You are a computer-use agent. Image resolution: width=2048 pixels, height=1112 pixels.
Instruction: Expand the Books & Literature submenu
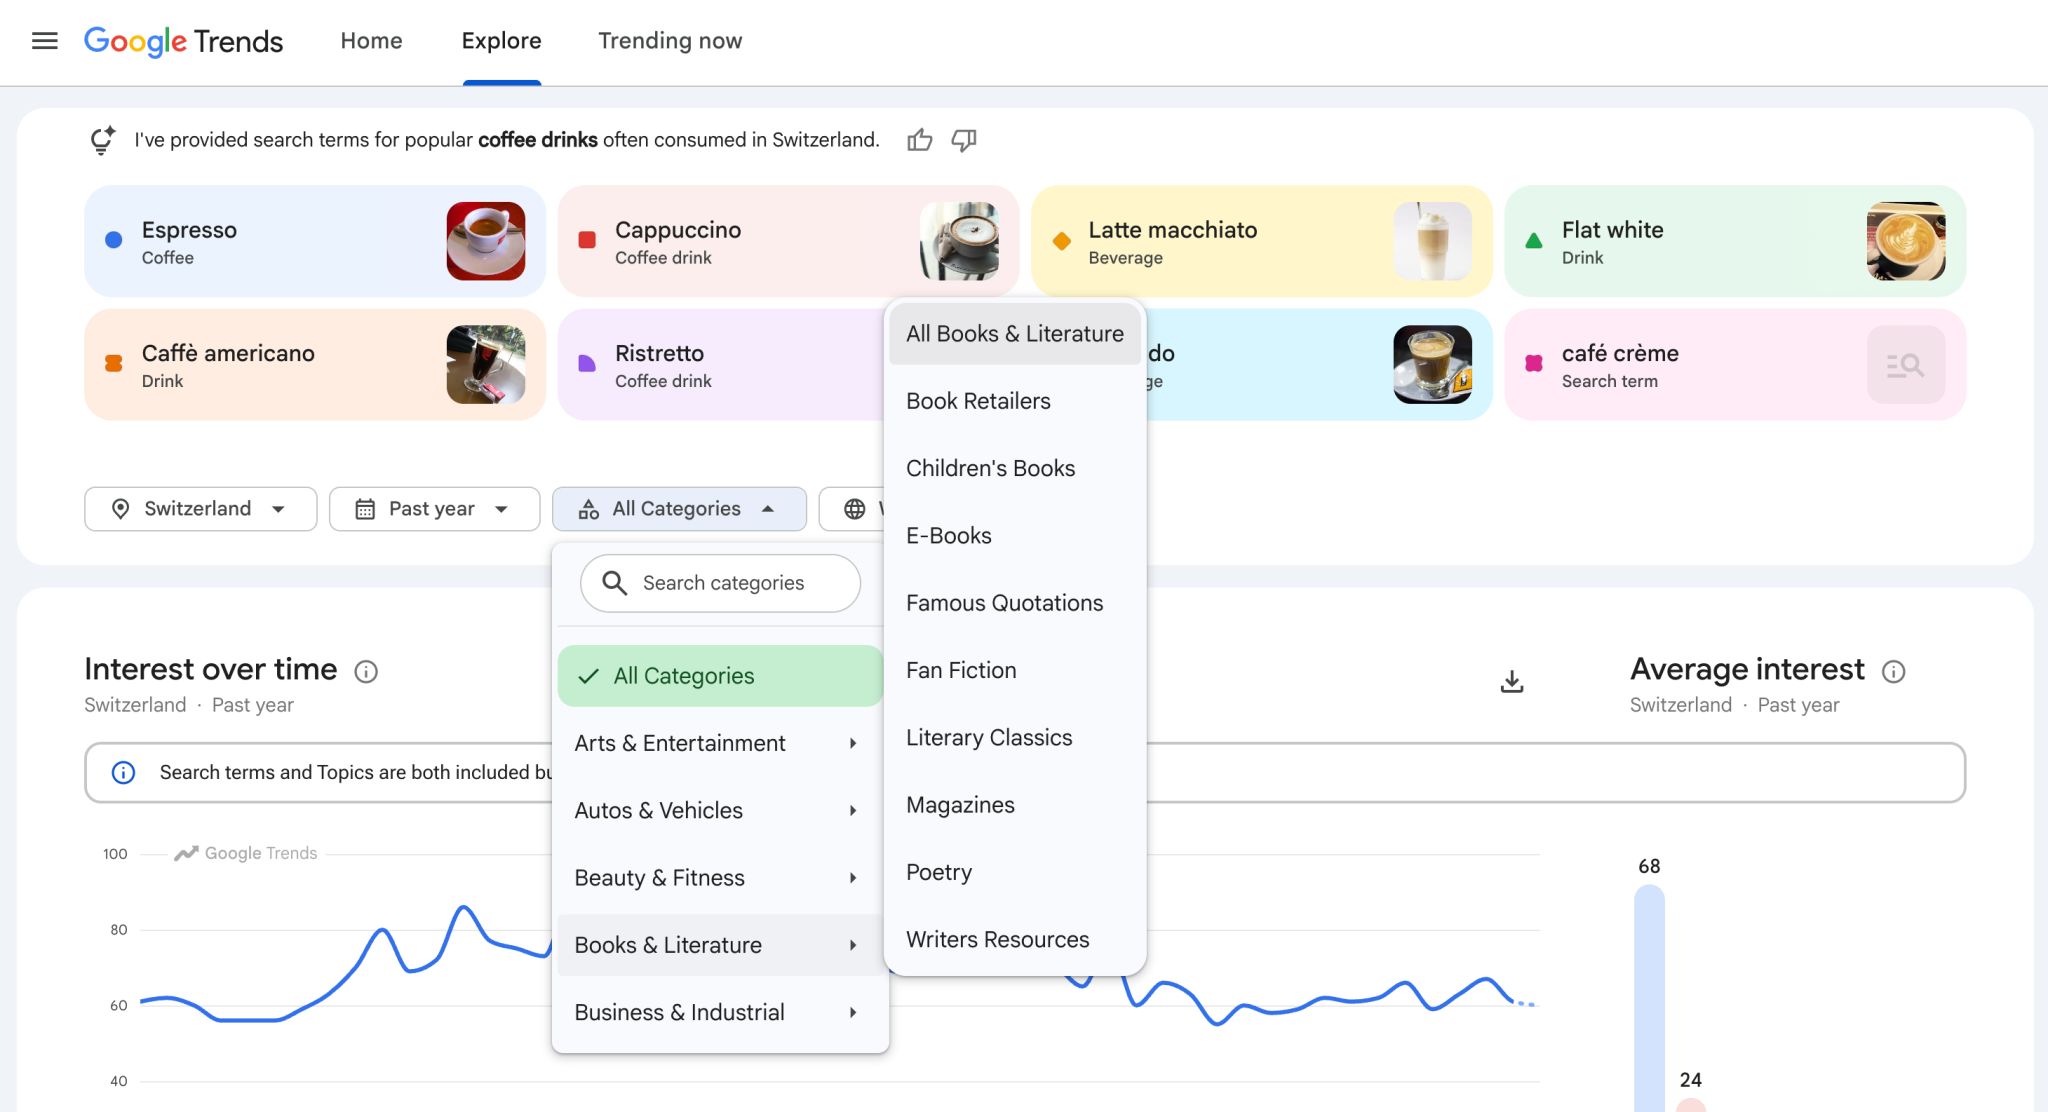point(720,945)
